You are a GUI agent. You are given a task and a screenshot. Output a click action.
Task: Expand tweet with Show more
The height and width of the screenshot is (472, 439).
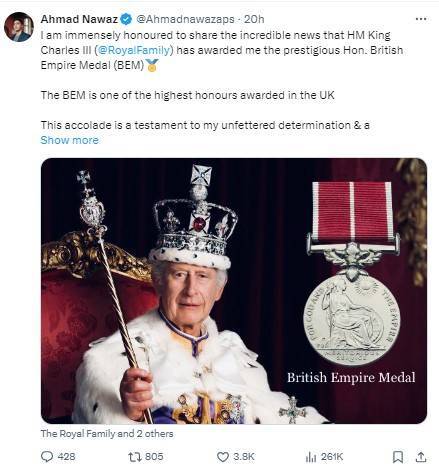(x=70, y=140)
